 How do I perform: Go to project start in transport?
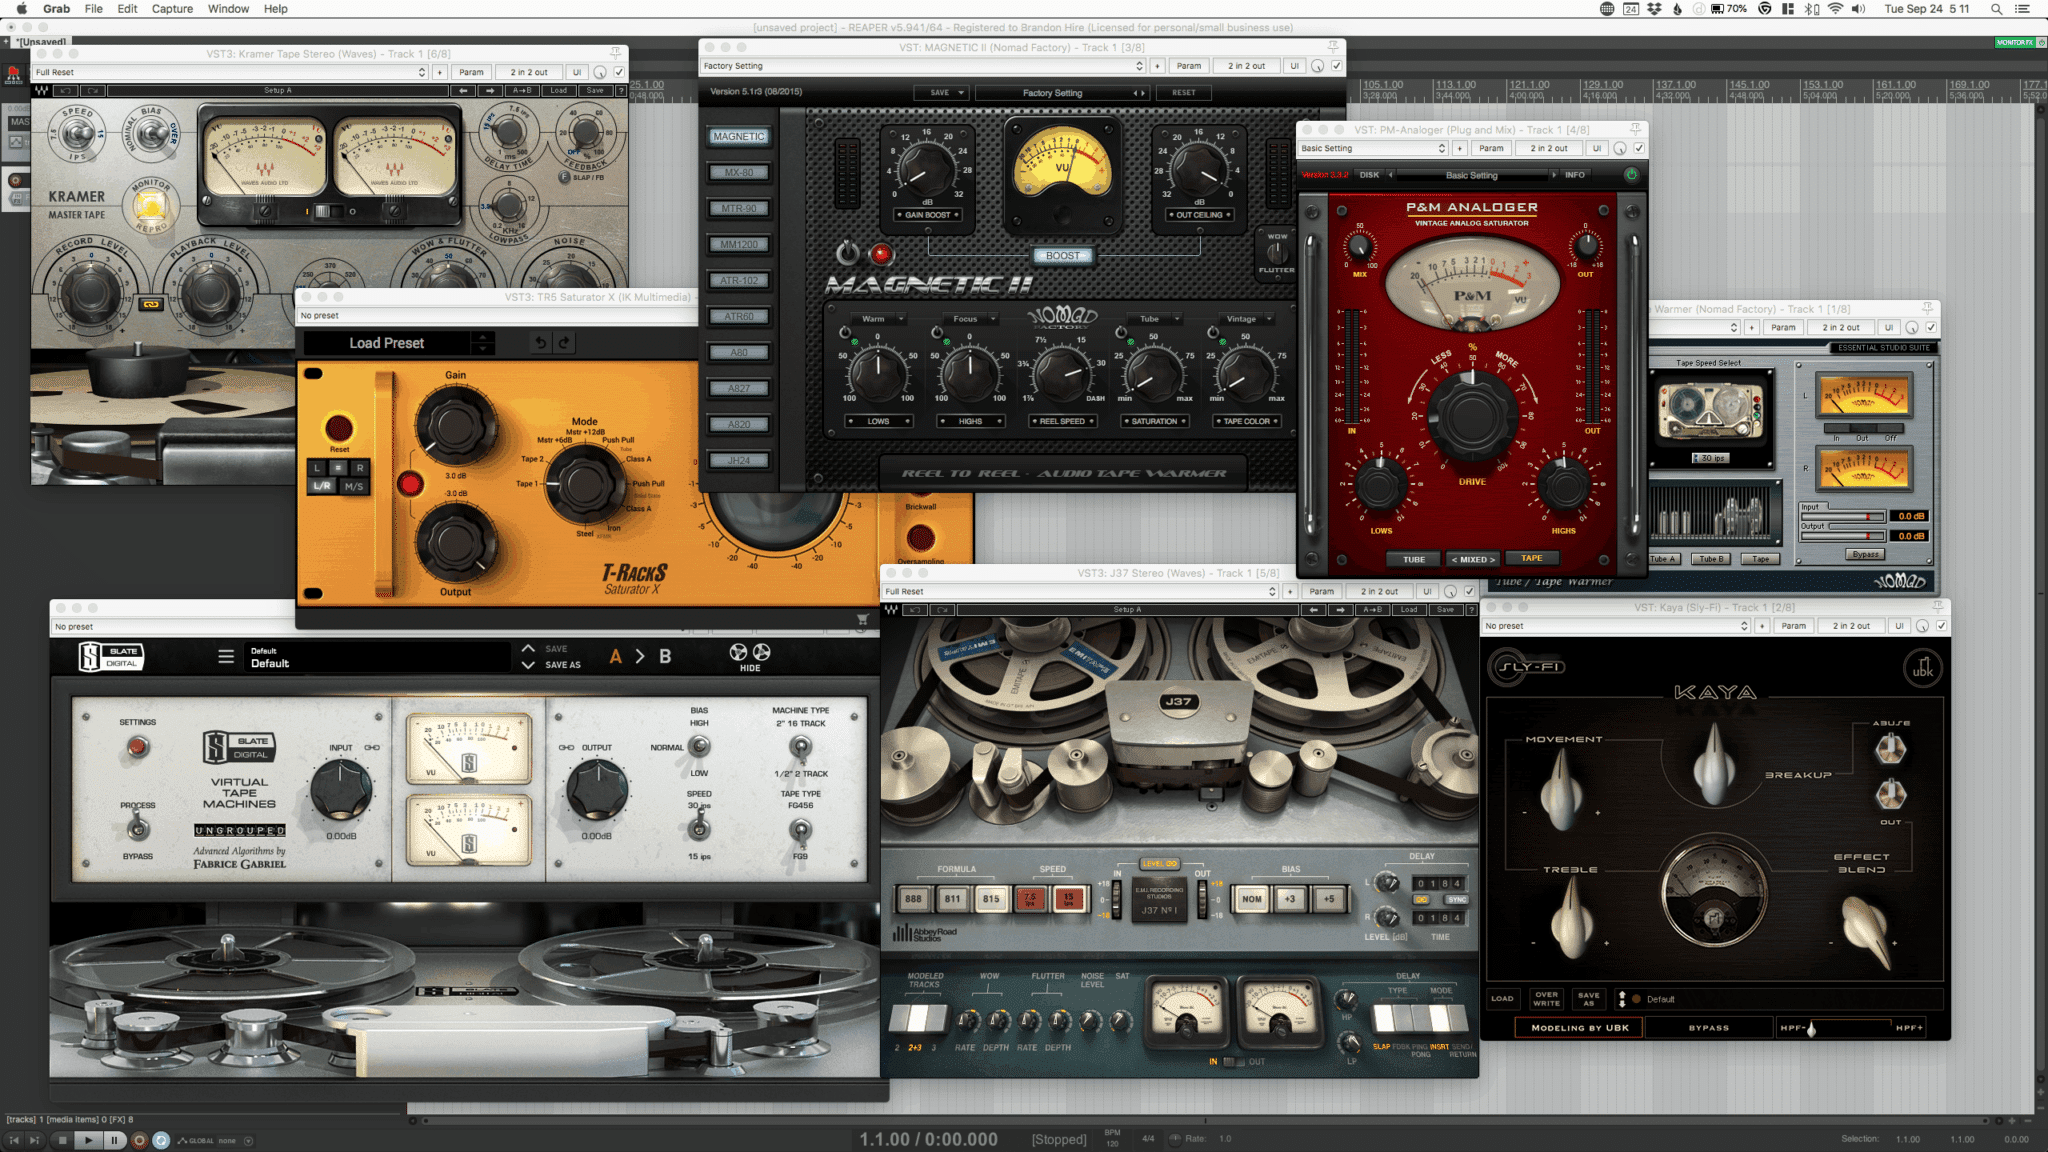14,1140
